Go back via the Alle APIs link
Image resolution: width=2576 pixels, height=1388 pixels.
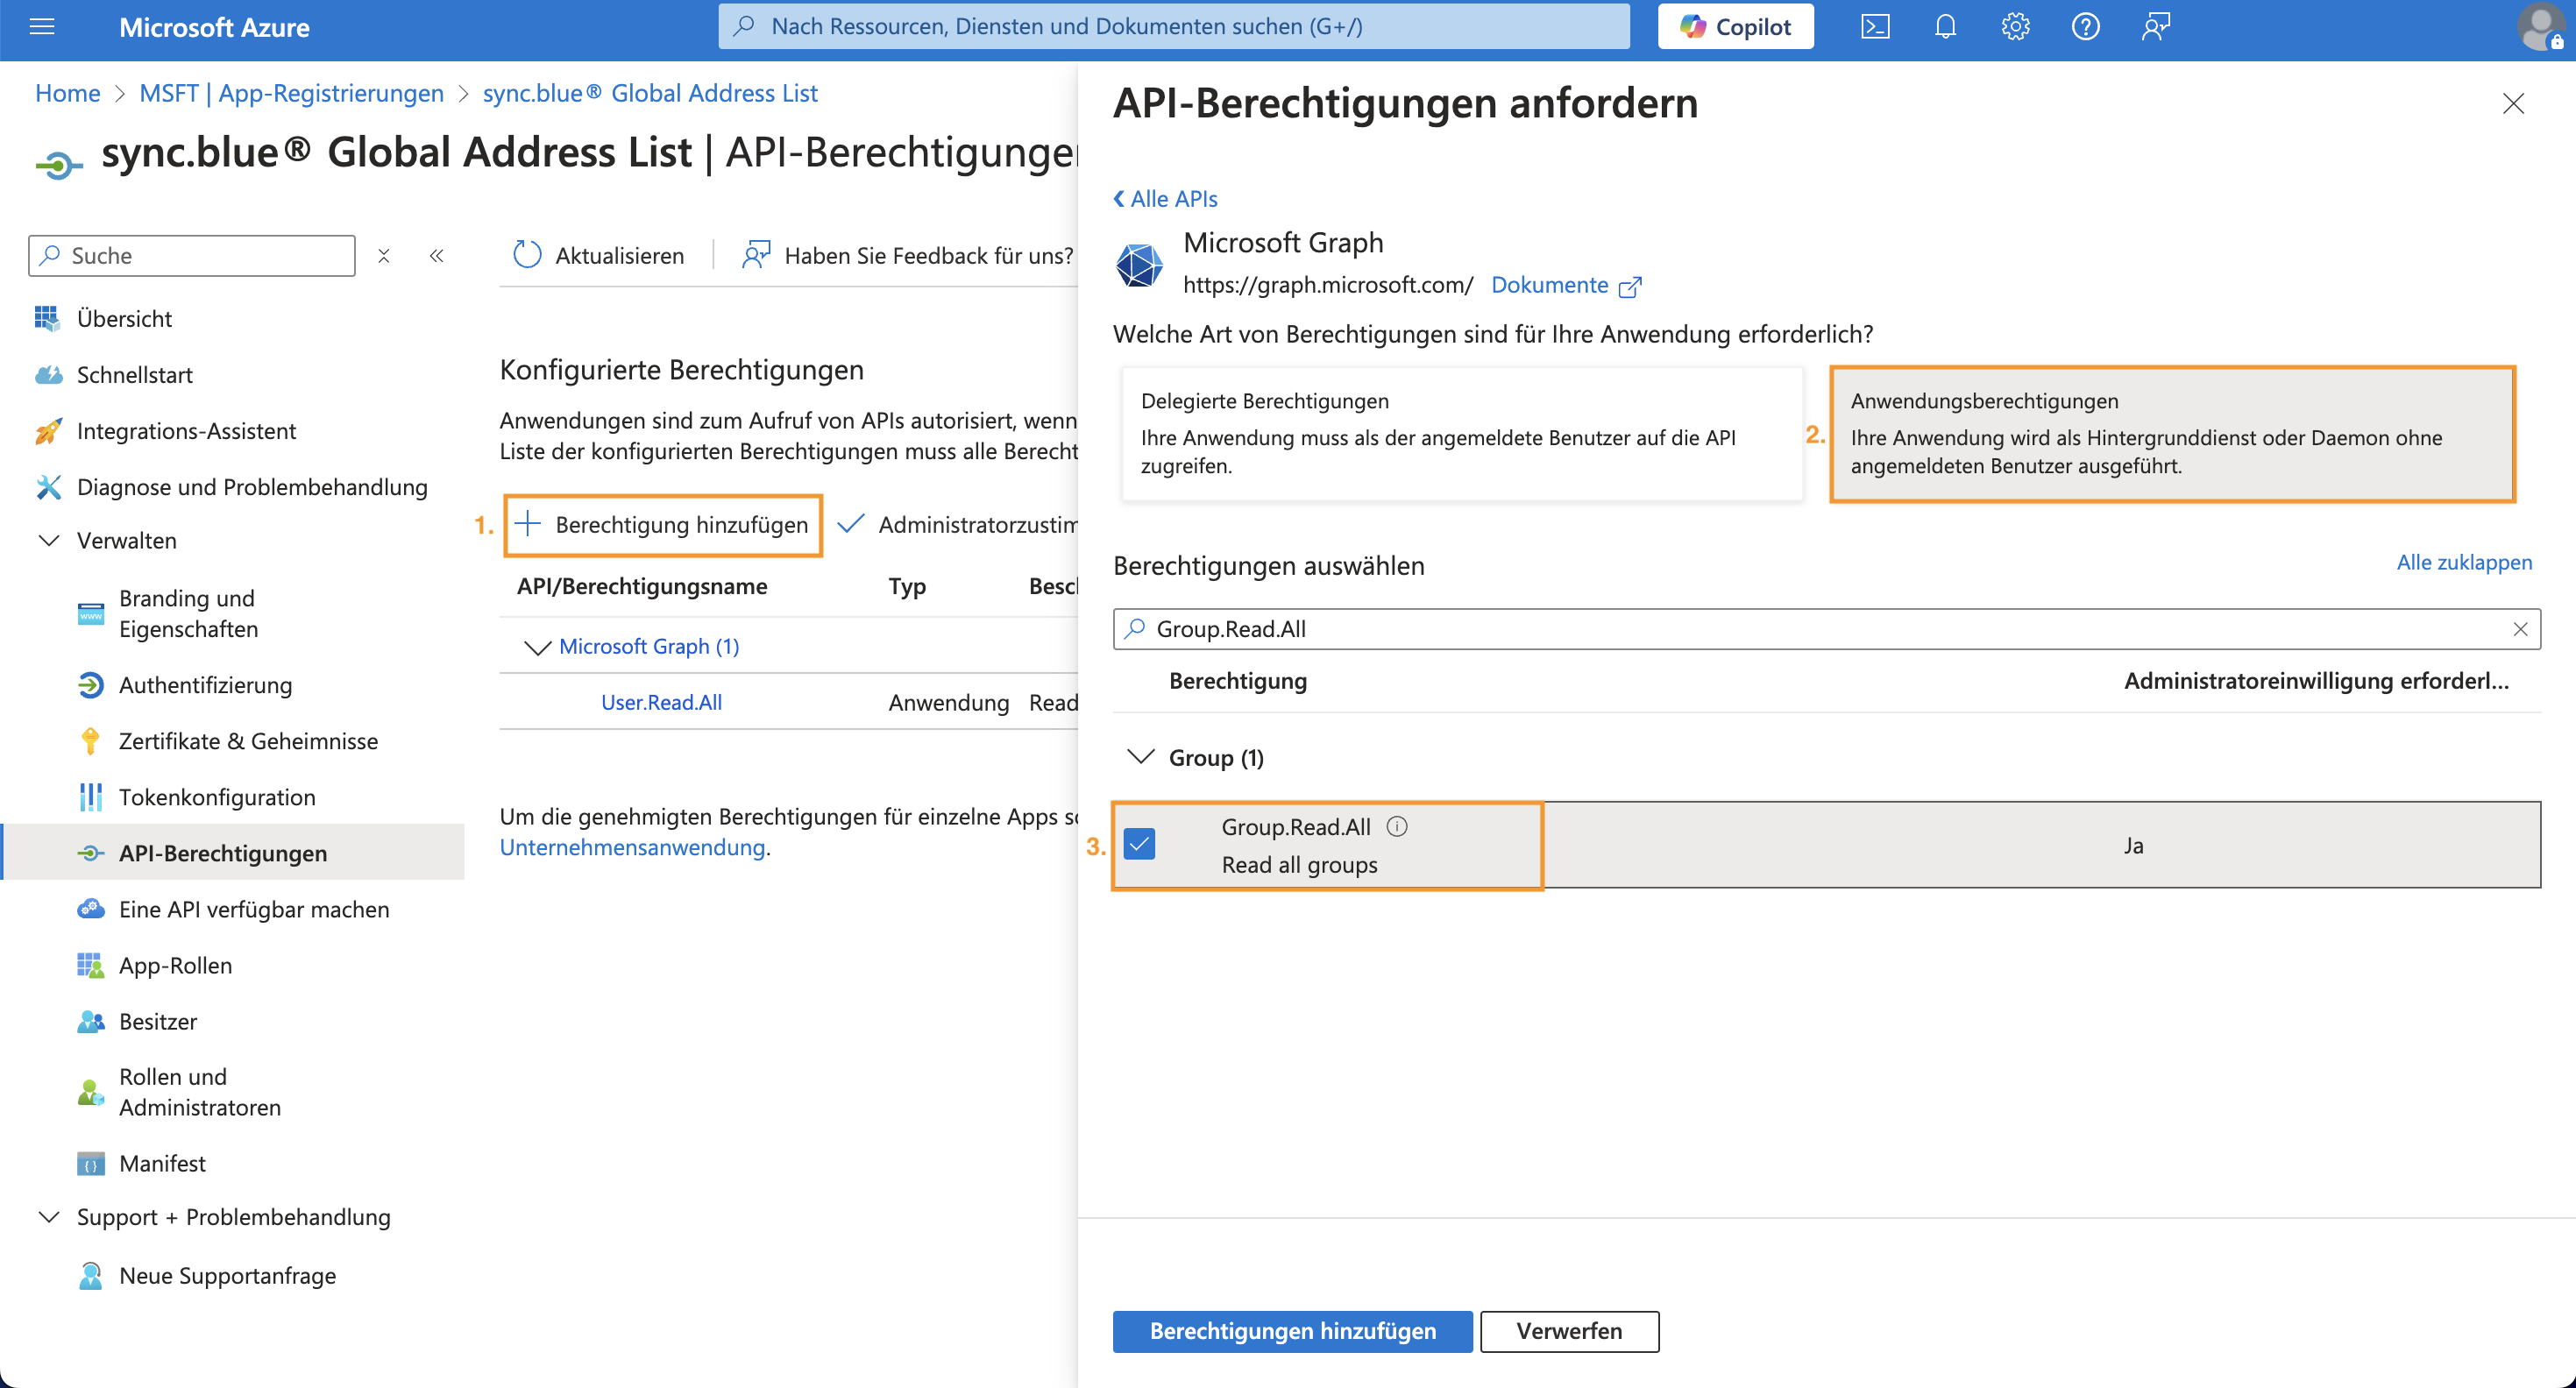pos(1165,199)
